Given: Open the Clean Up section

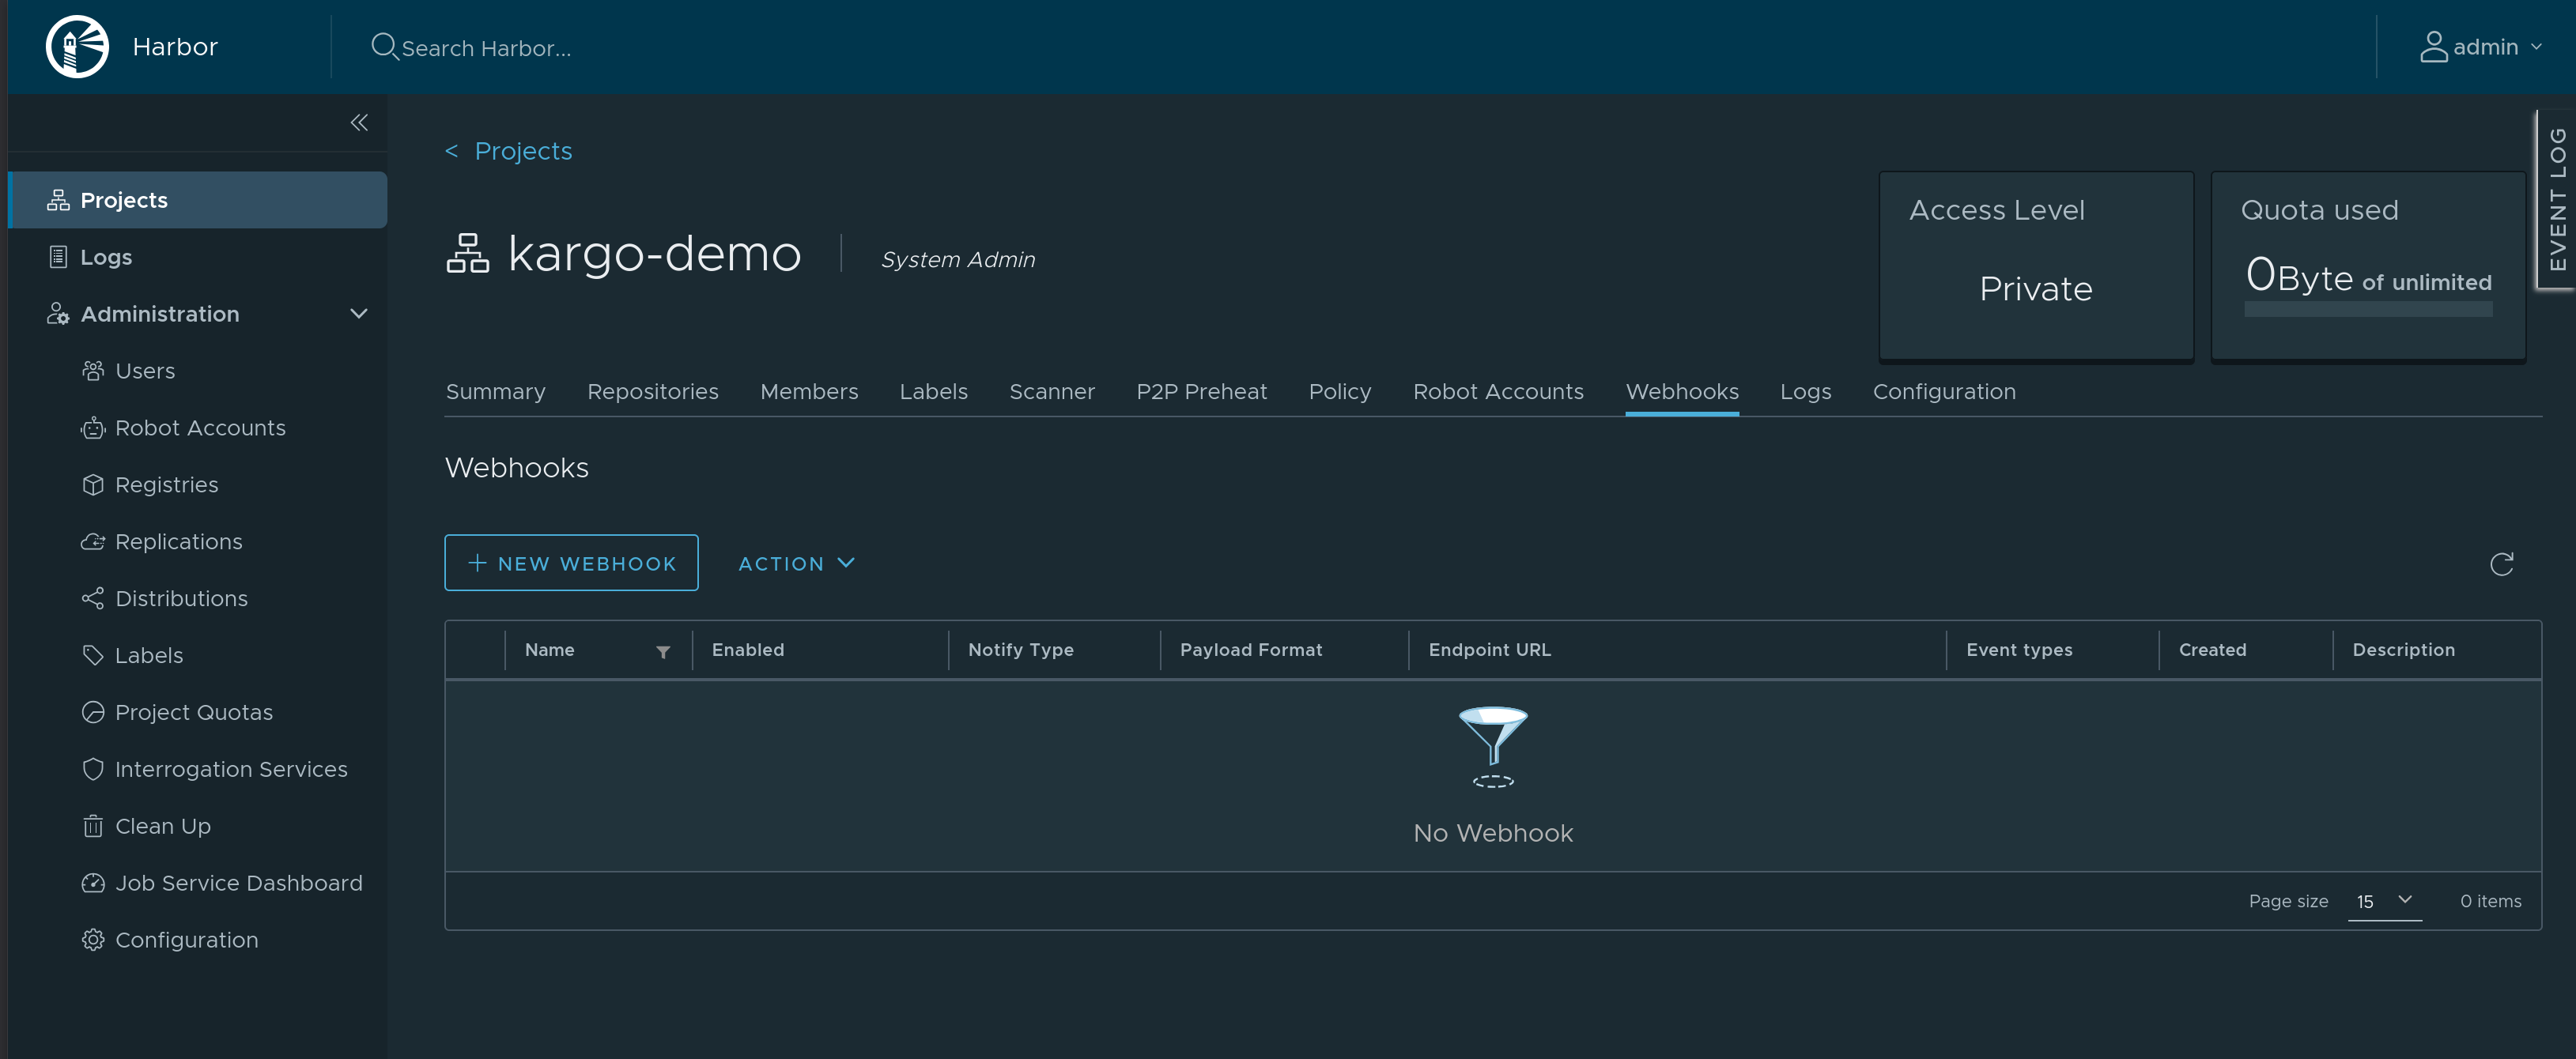Looking at the screenshot, I should pyautogui.click(x=162, y=826).
